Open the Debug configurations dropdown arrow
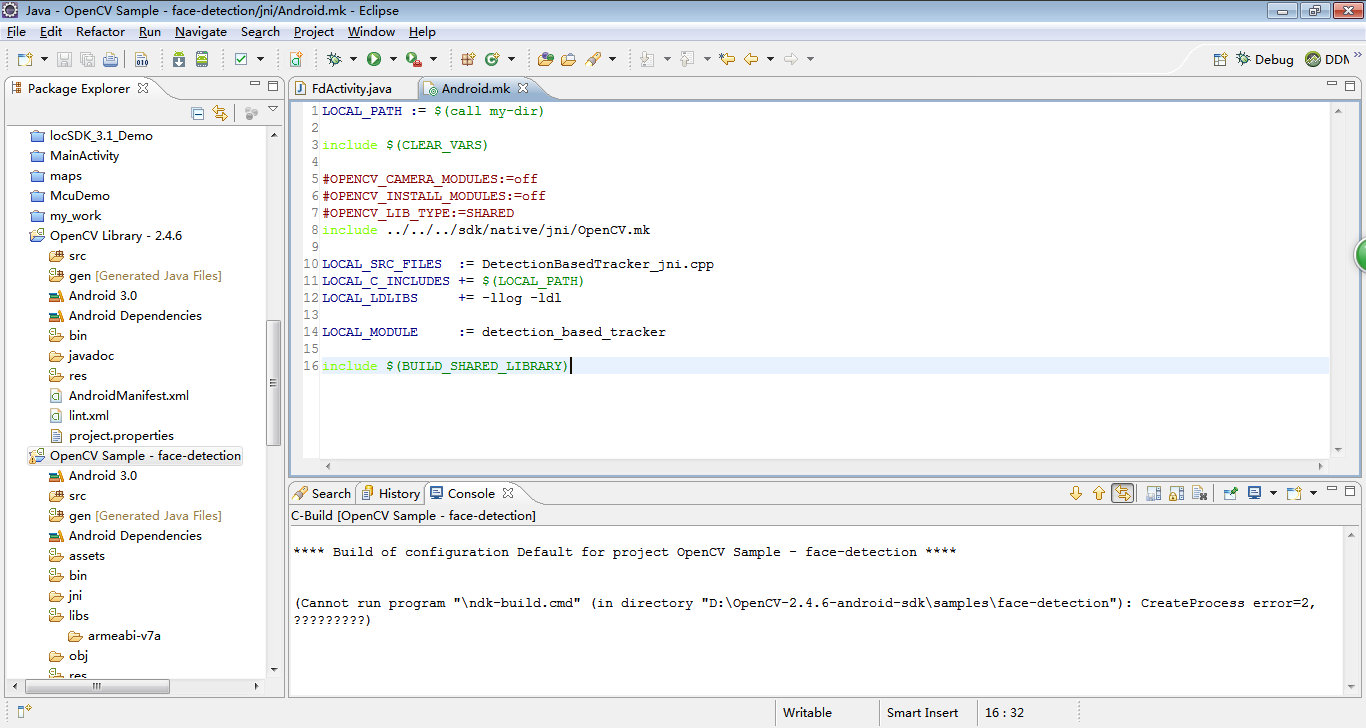The width and height of the screenshot is (1366, 728). (x=353, y=59)
